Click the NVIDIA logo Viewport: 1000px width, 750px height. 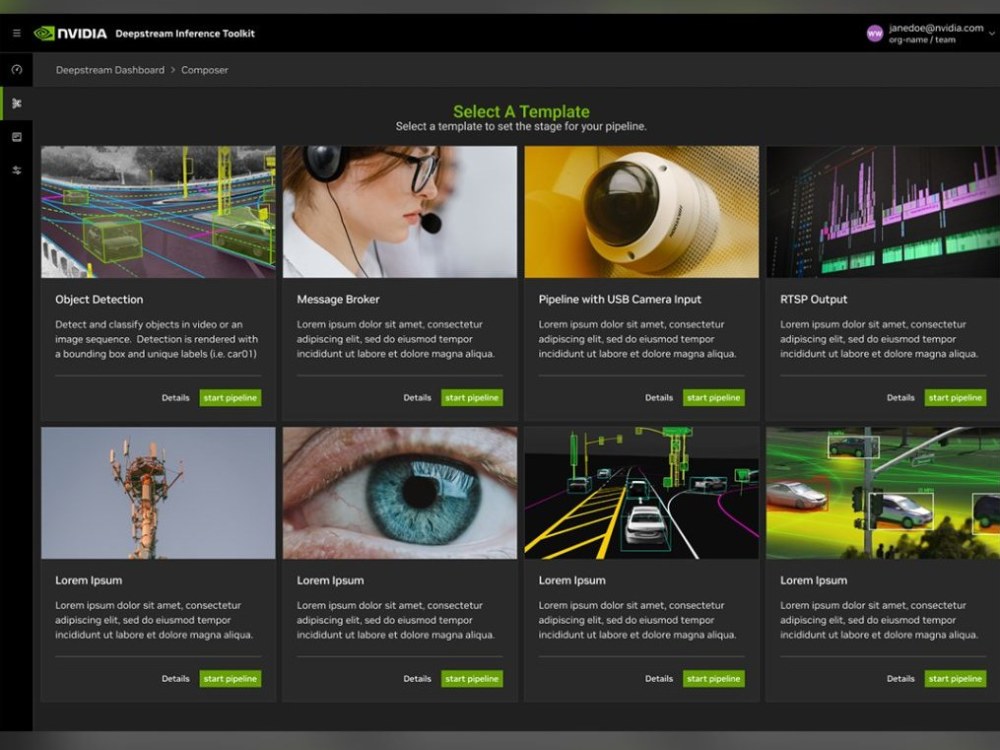pos(70,33)
